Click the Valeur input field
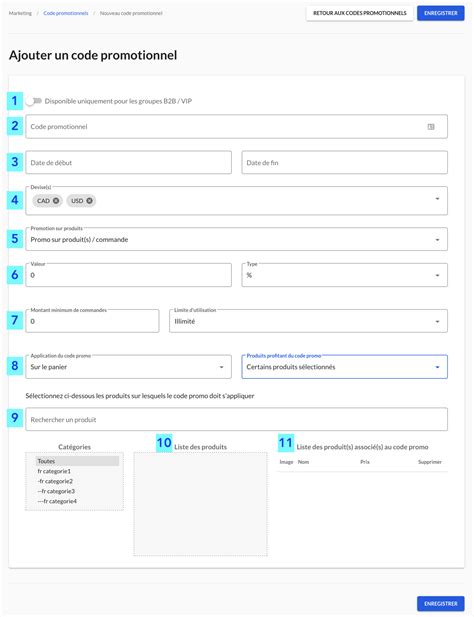The width and height of the screenshot is (474, 617). pos(128,275)
